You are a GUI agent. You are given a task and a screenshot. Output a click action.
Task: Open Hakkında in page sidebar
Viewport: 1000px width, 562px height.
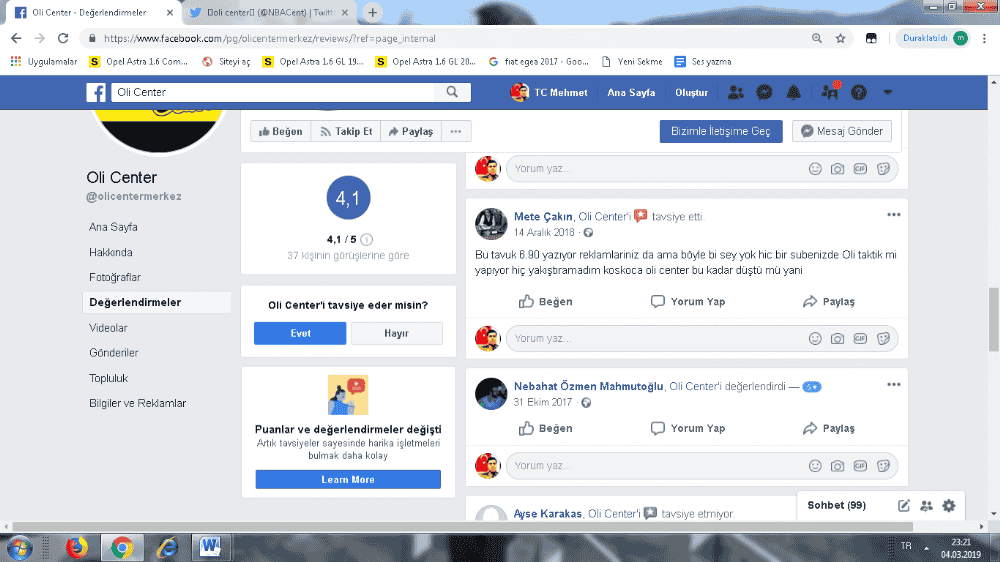(111, 253)
